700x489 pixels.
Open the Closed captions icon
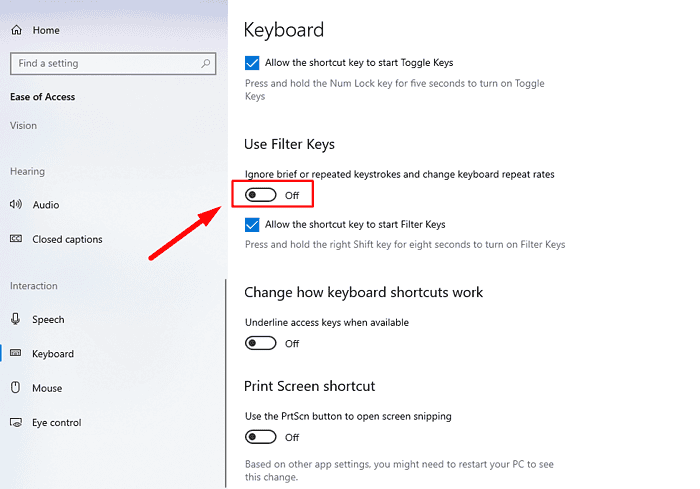[x=16, y=239]
